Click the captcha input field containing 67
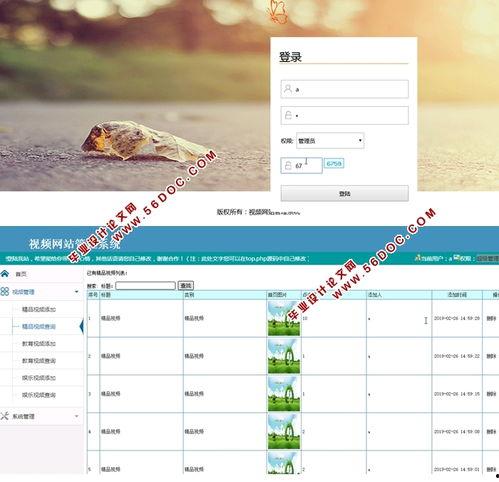This screenshot has height=482, width=499. tap(302, 165)
